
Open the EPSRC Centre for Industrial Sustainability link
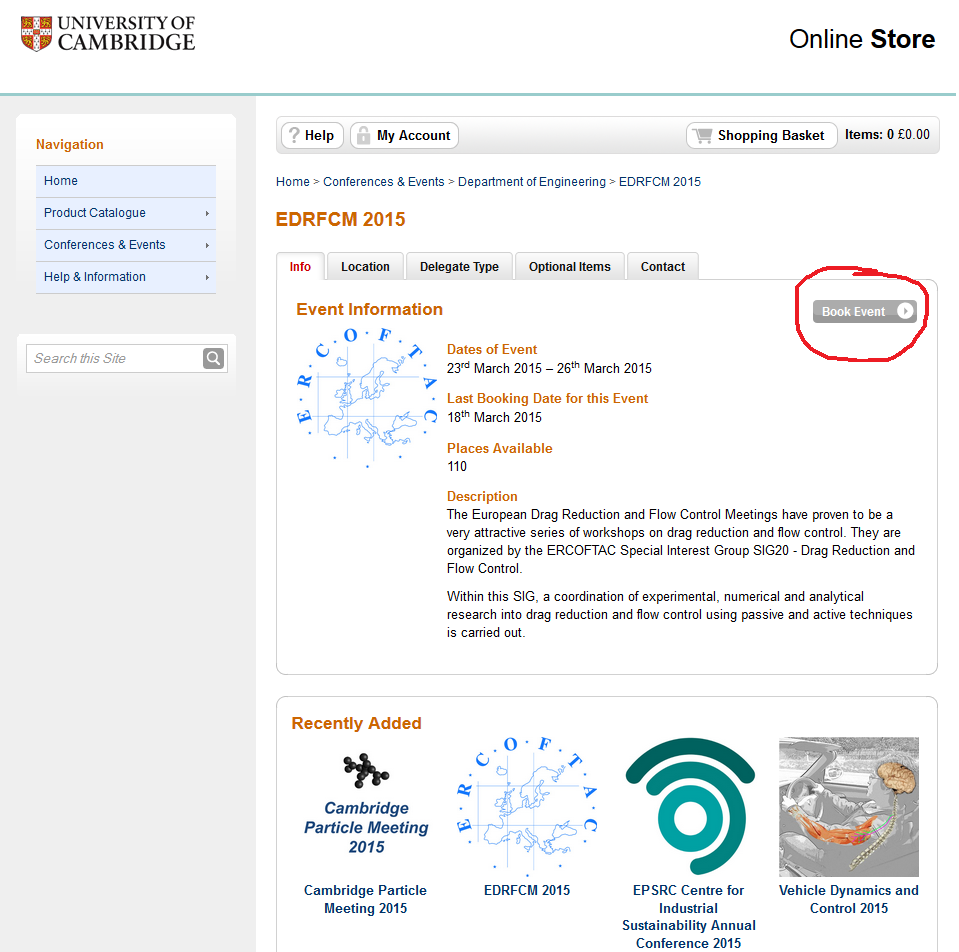tap(689, 917)
